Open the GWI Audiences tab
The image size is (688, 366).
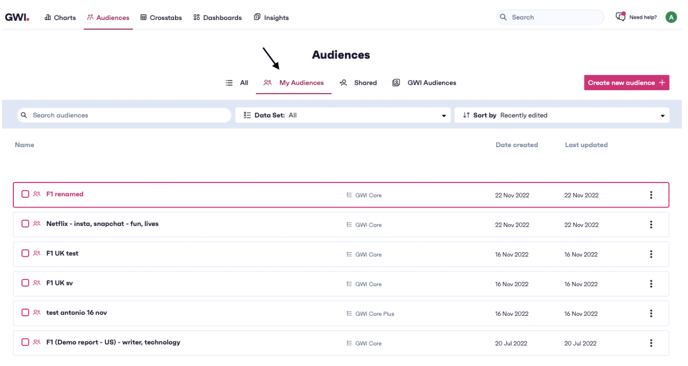(x=424, y=83)
